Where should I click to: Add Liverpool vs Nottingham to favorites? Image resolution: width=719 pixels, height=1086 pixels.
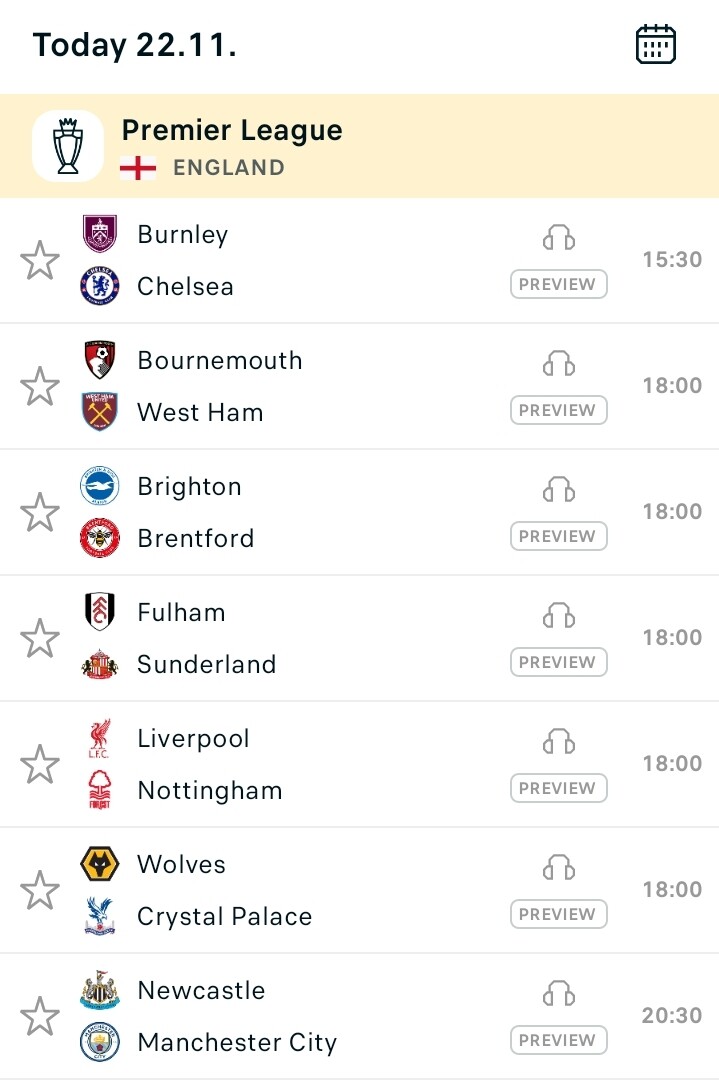click(40, 764)
